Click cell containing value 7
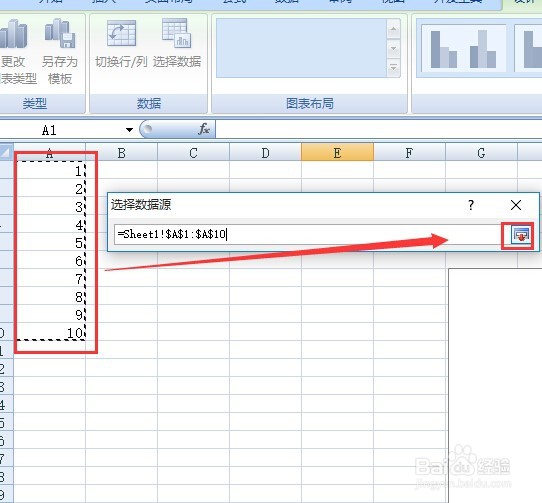The image size is (542, 503). 49,278
